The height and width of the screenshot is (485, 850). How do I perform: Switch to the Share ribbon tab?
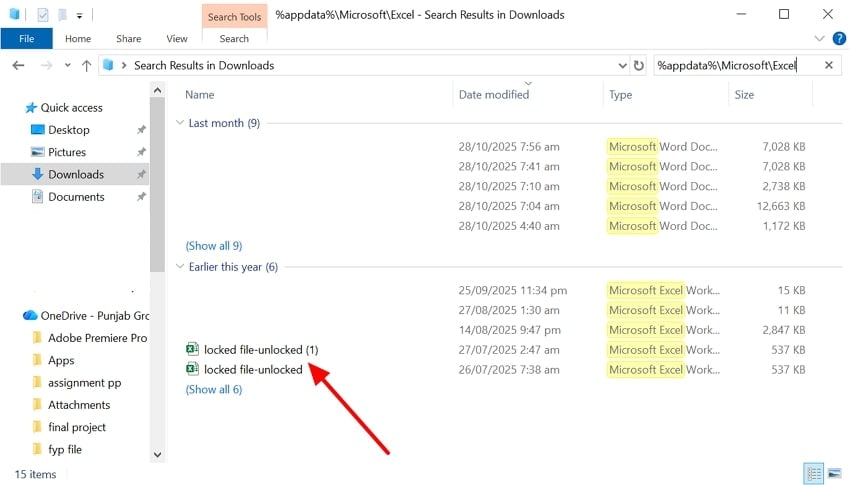tap(128, 38)
